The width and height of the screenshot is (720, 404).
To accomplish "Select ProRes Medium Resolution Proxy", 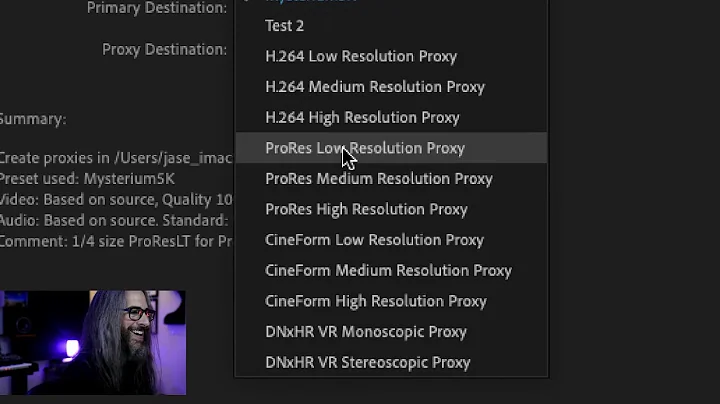I will pyautogui.click(x=391, y=179).
